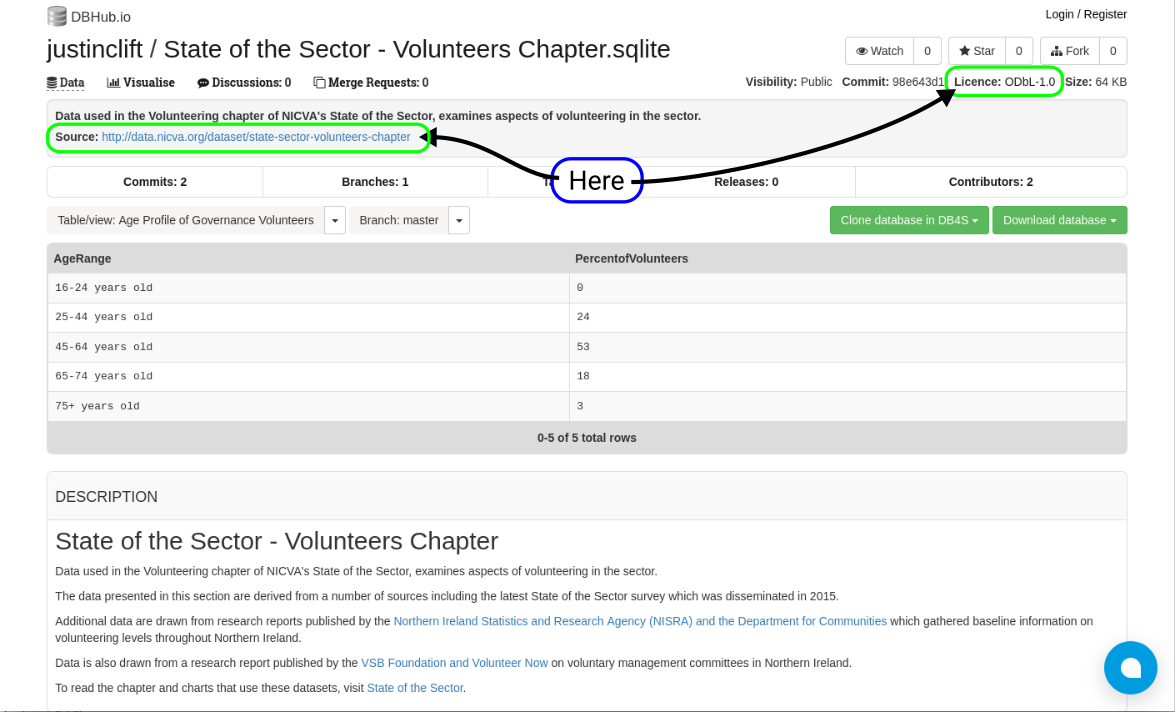Open the chat widget bubble

(x=1130, y=667)
